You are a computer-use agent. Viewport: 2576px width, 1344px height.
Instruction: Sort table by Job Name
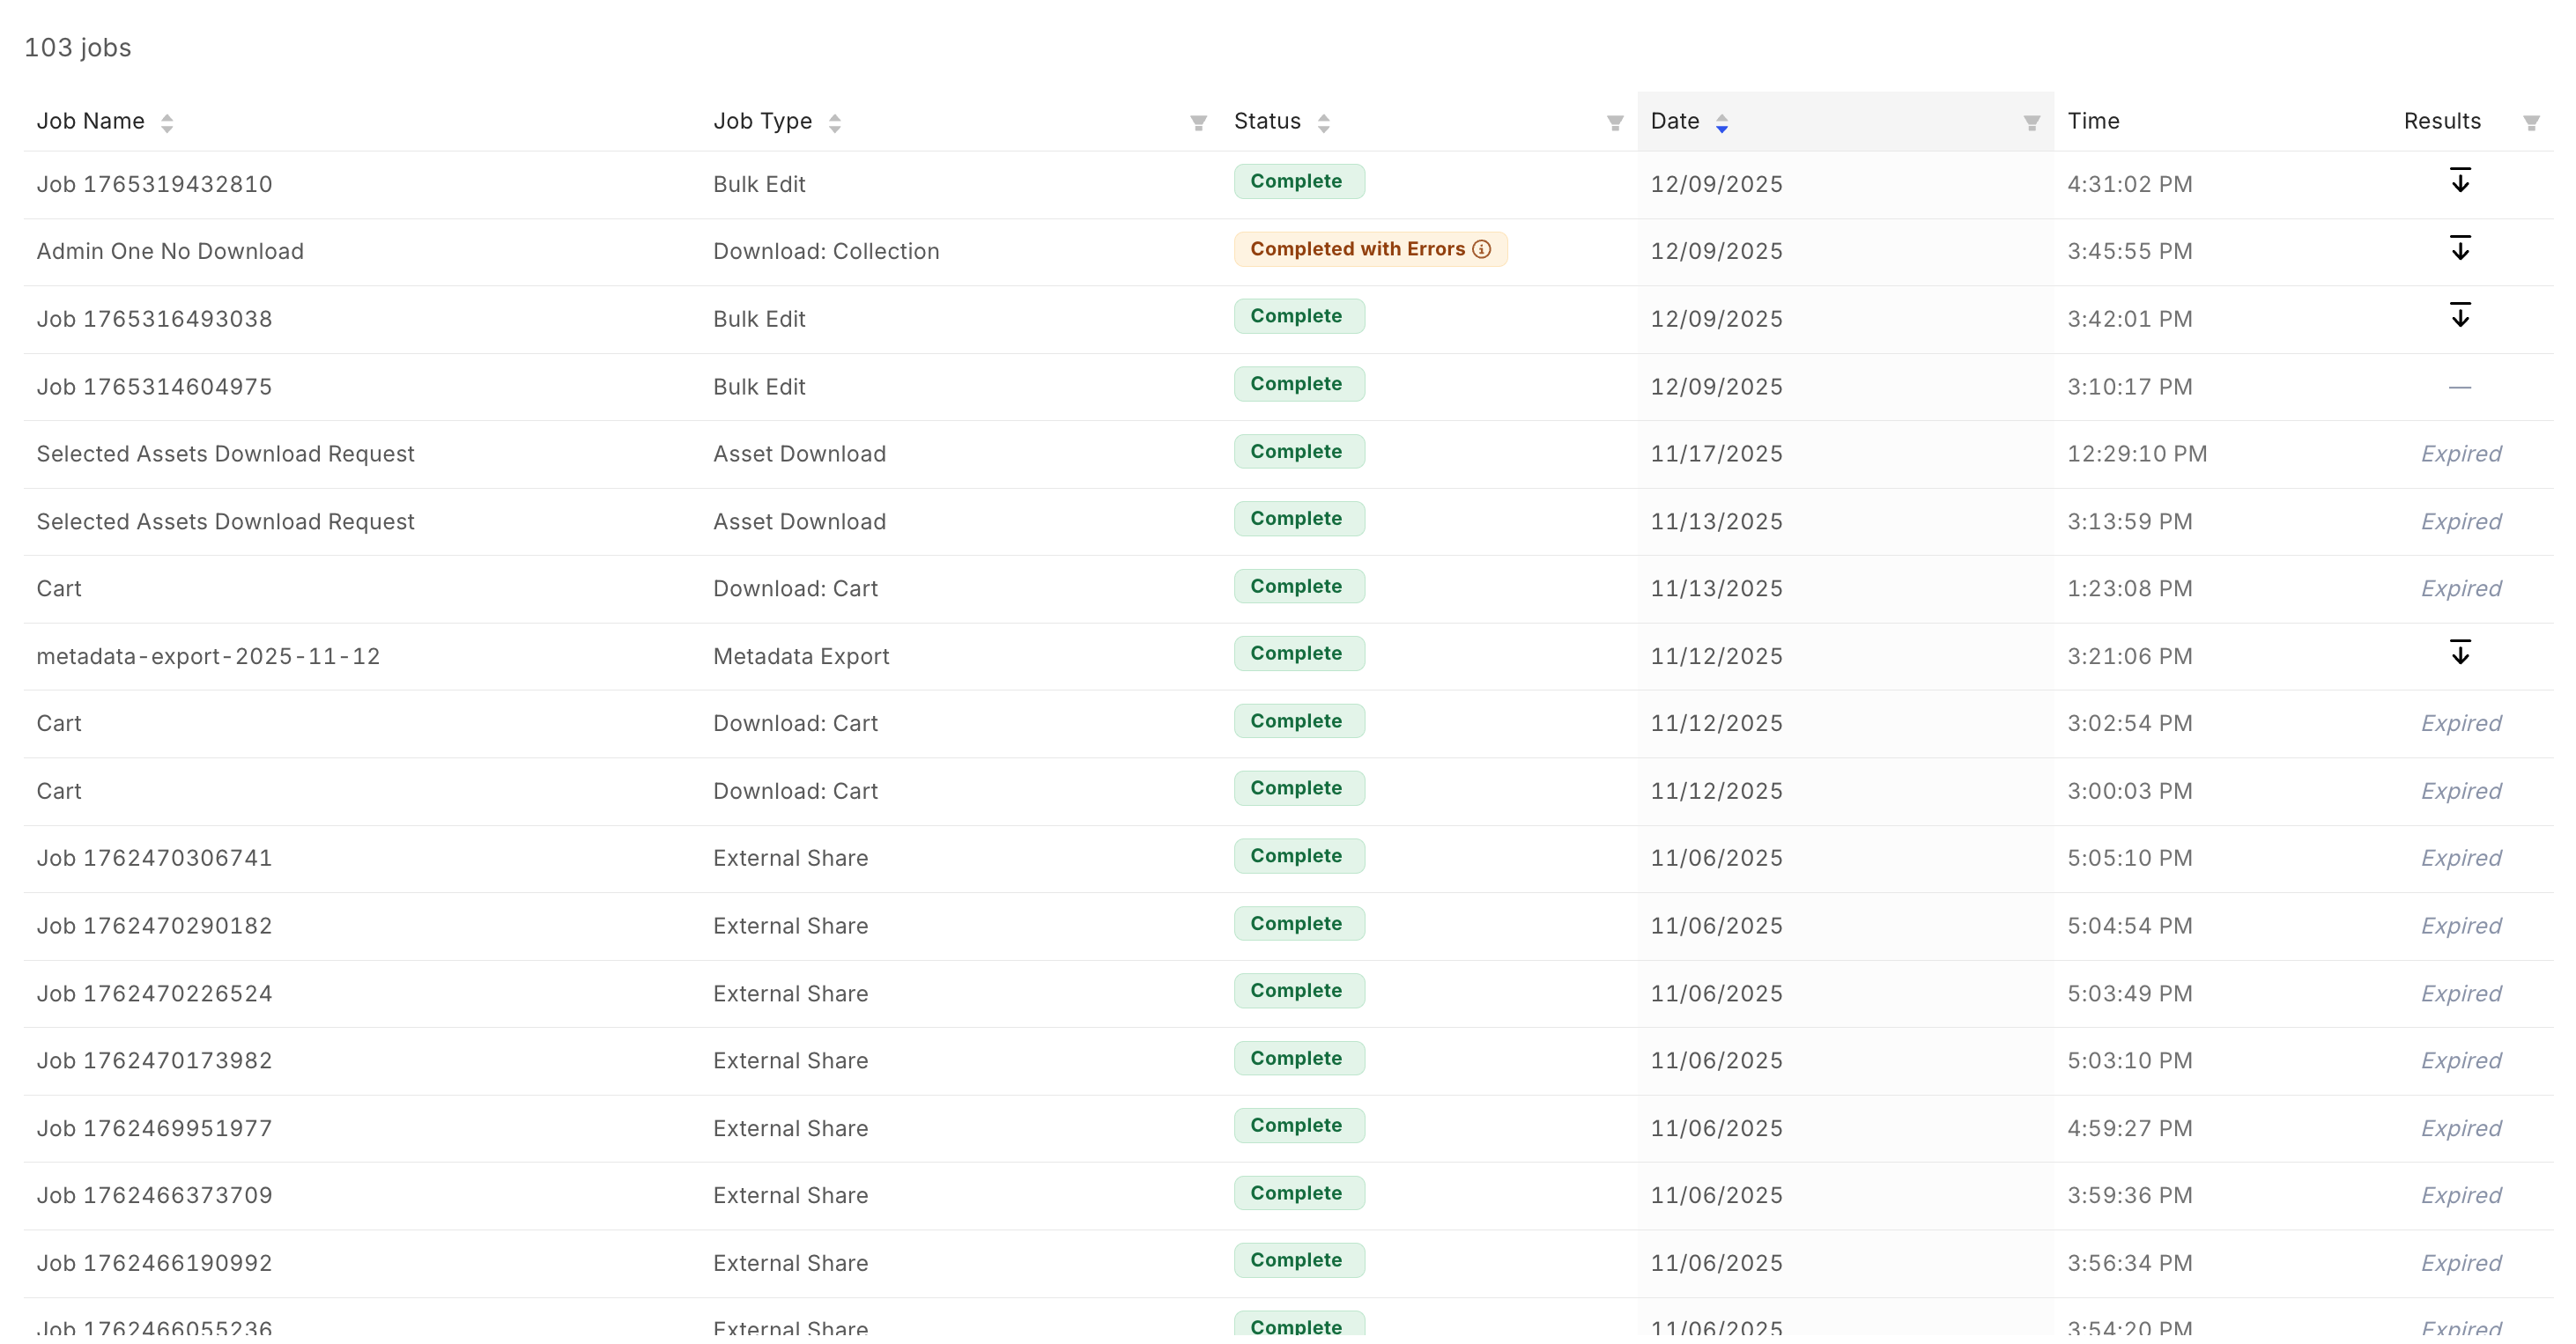coord(167,123)
